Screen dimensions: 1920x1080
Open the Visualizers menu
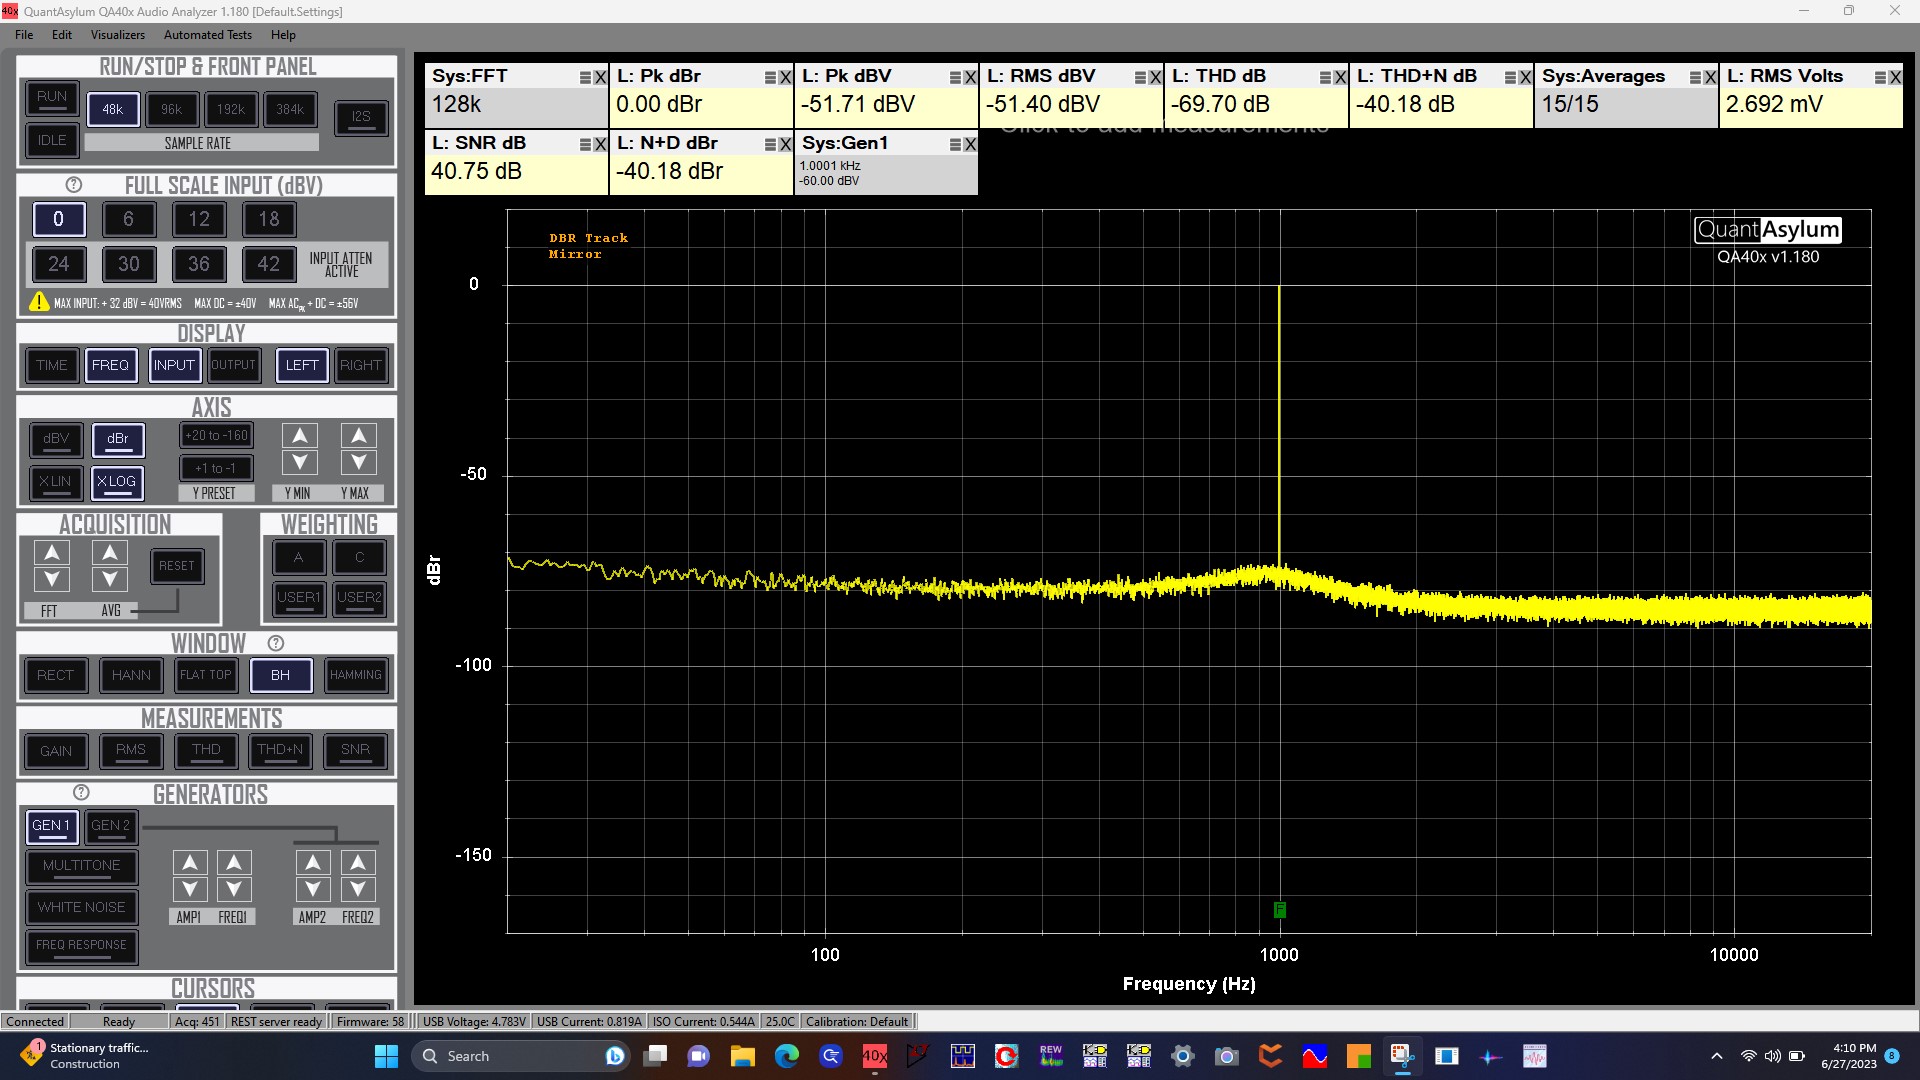[117, 34]
